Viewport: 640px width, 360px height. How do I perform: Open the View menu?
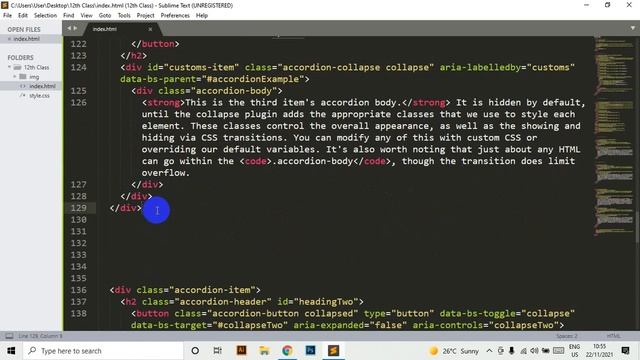[x=87, y=16]
